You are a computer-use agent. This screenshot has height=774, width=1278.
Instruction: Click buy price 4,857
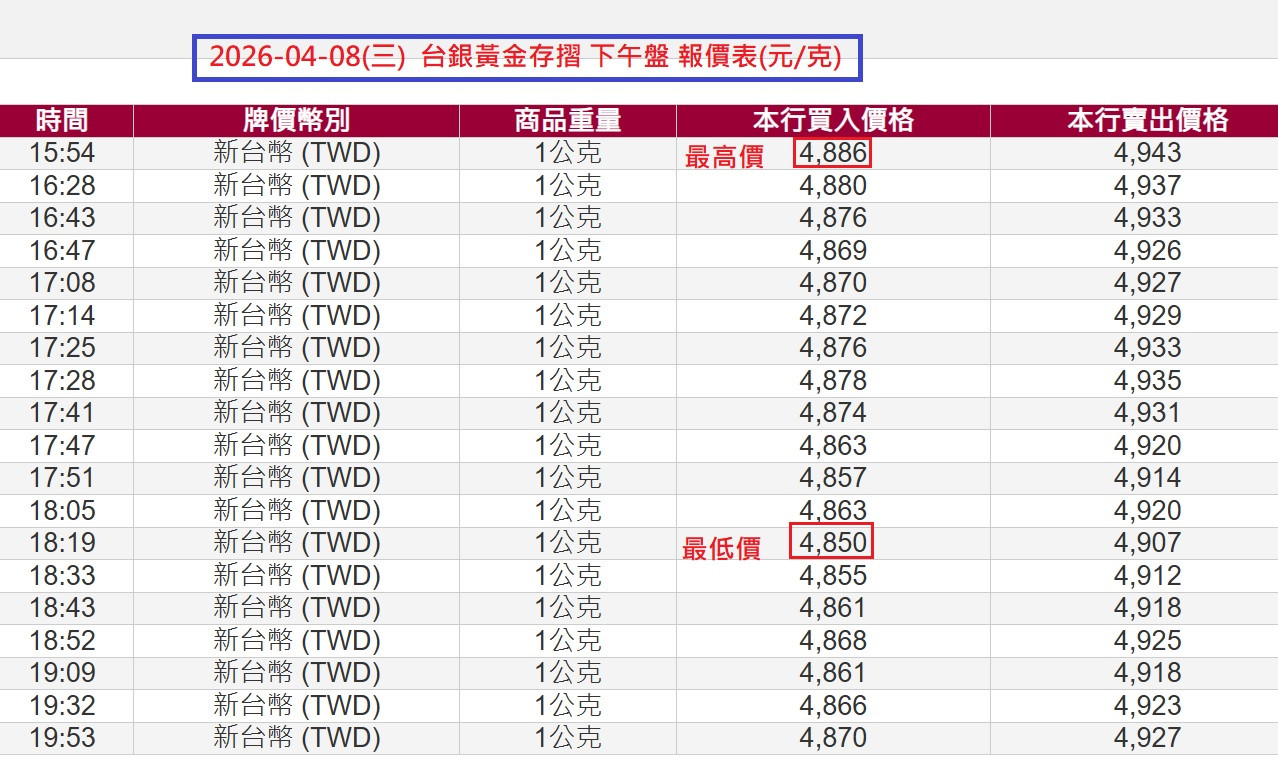(833, 478)
